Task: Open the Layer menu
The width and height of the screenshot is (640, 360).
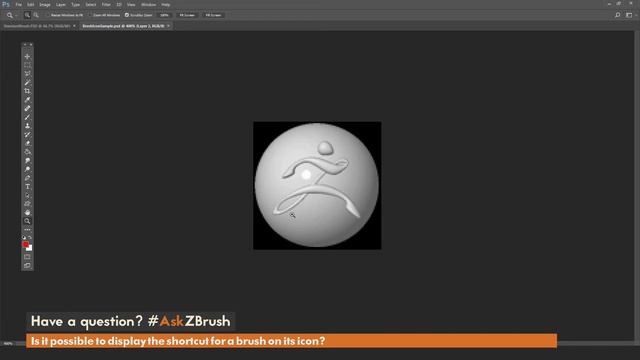Action: 61,4
